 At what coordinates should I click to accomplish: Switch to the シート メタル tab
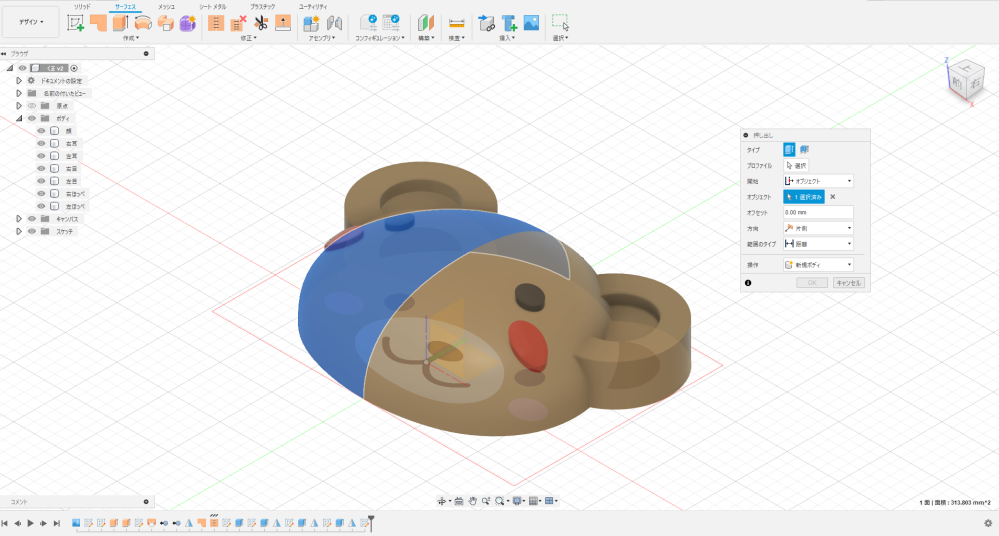click(212, 6)
